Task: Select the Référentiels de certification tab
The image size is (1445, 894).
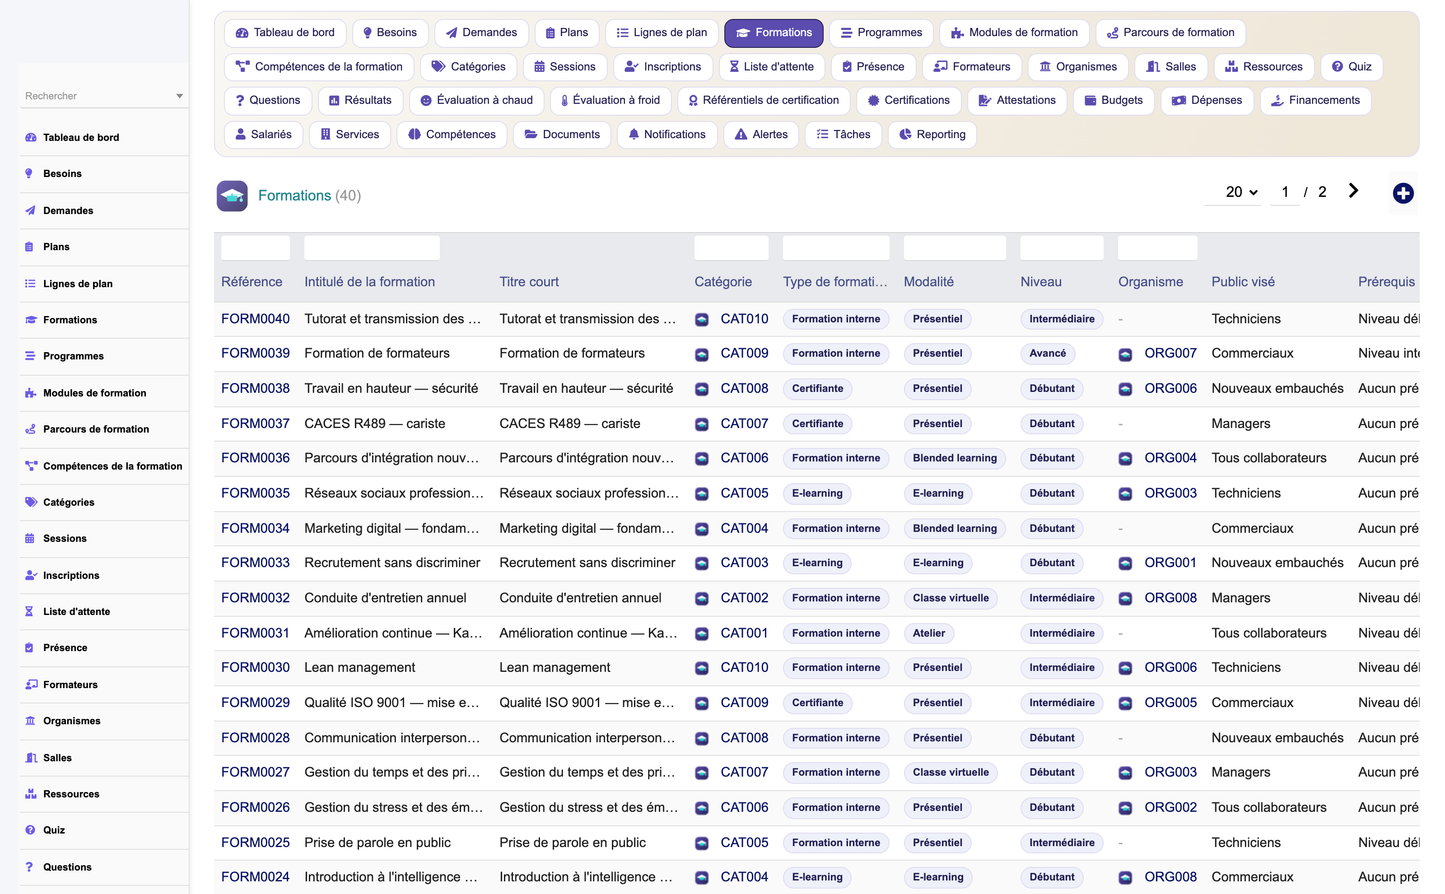Action: (764, 100)
